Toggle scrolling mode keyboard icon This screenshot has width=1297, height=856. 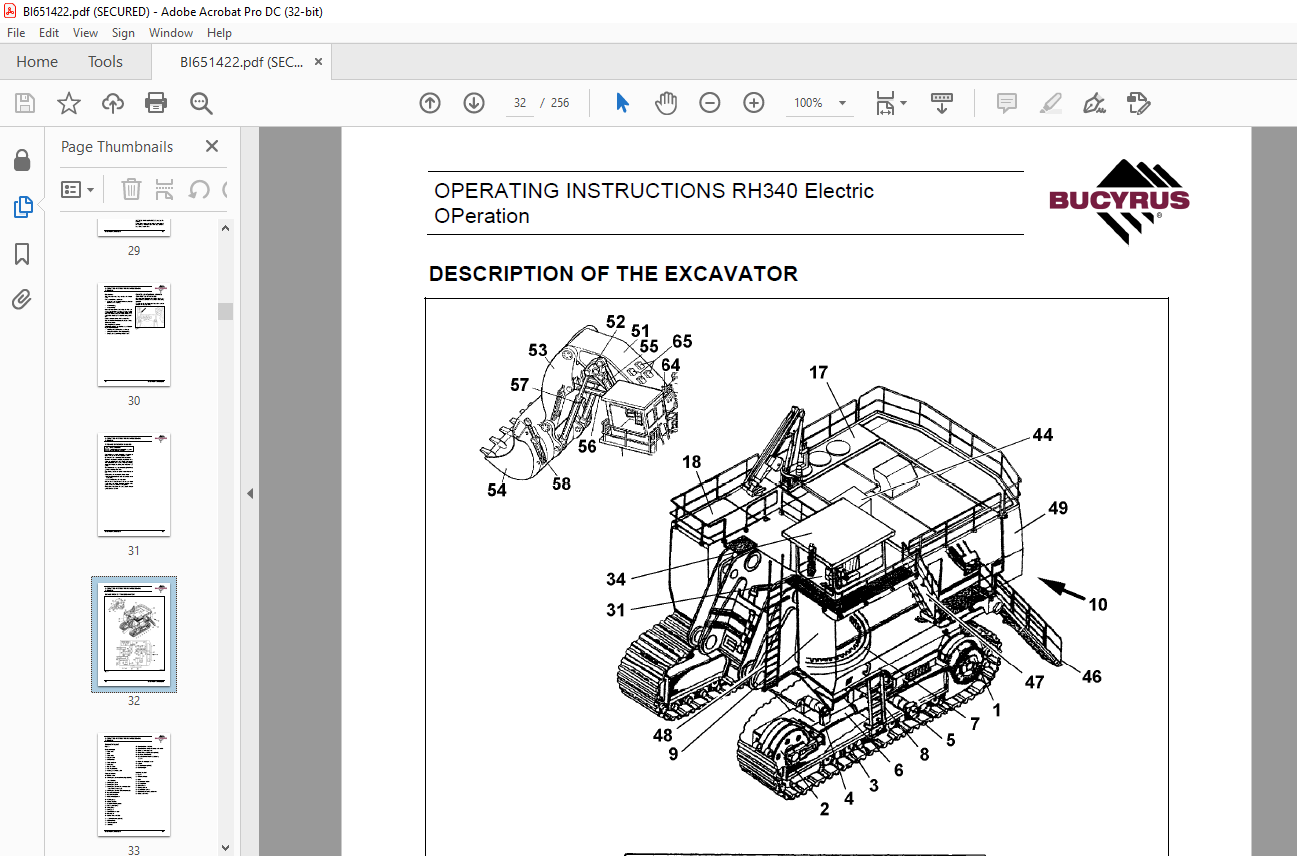941,103
